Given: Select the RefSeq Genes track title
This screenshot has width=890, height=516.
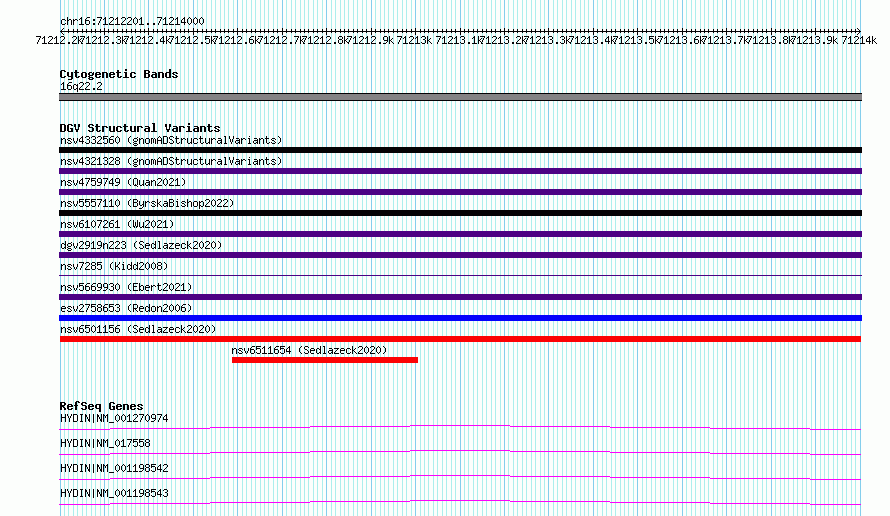Looking at the screenshot, I should coord(102,406).
